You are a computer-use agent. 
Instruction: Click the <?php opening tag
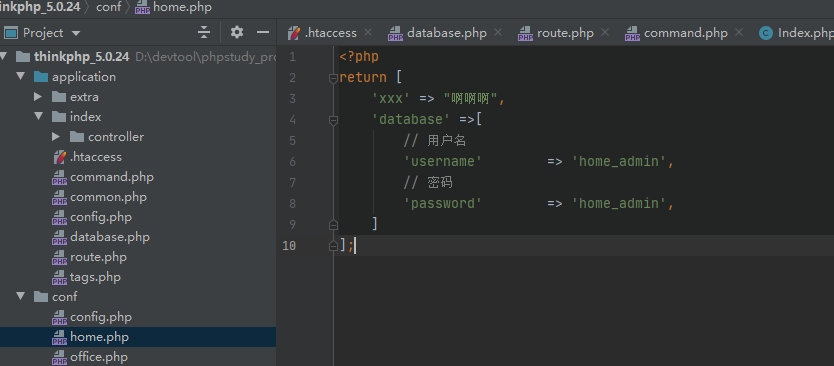[x=359, y=56]
